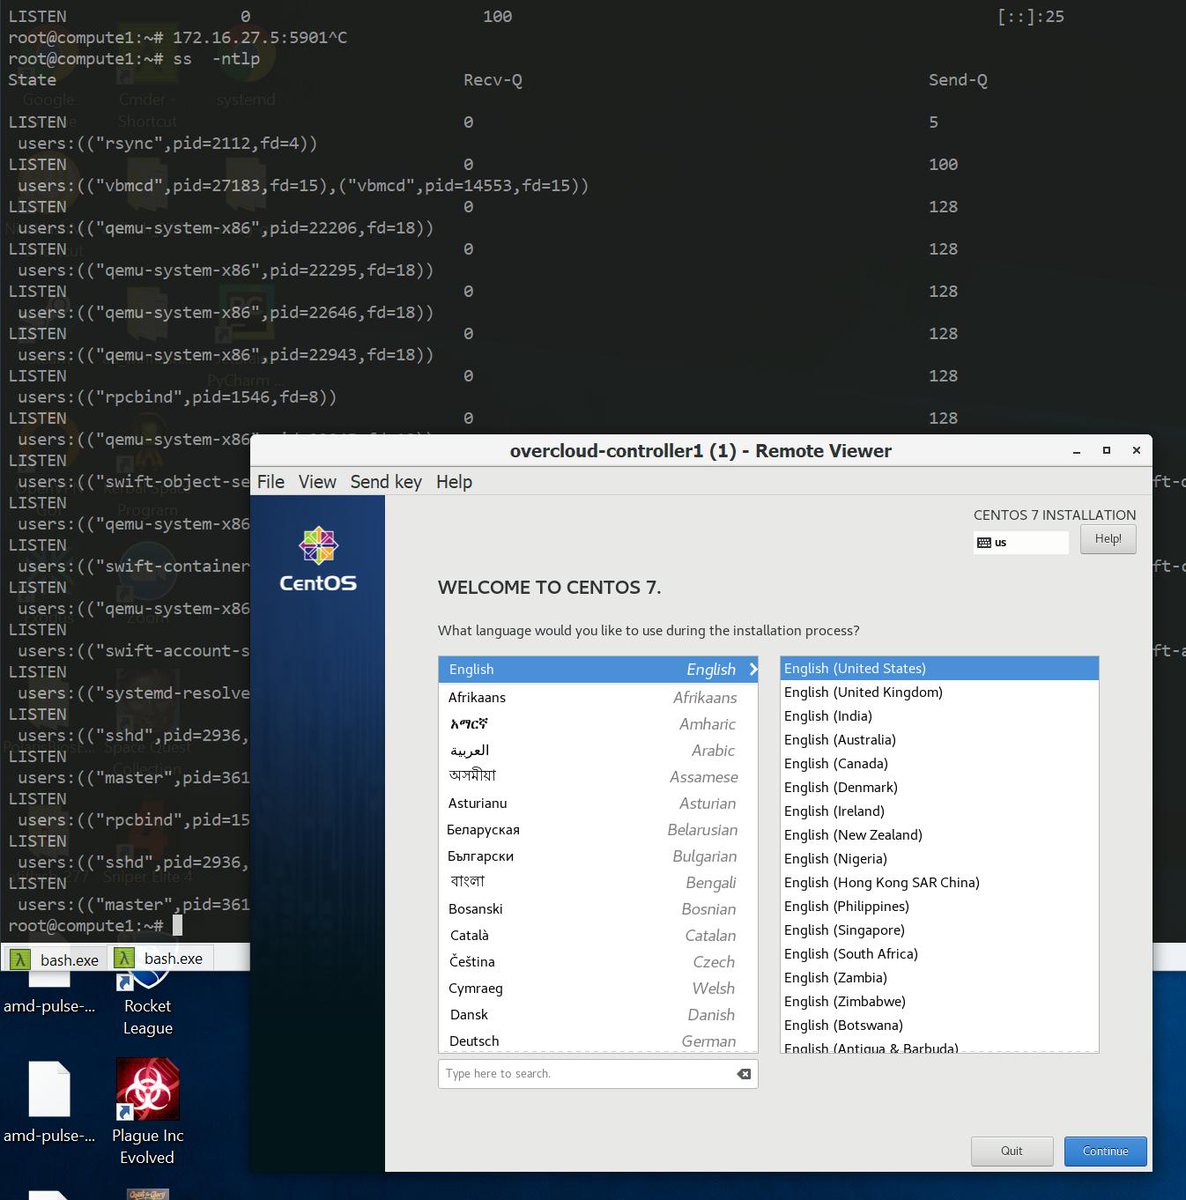Choose English (Zimbabwe) locale
The width and height of the screenshot is (1186, 1200).
939,1002
